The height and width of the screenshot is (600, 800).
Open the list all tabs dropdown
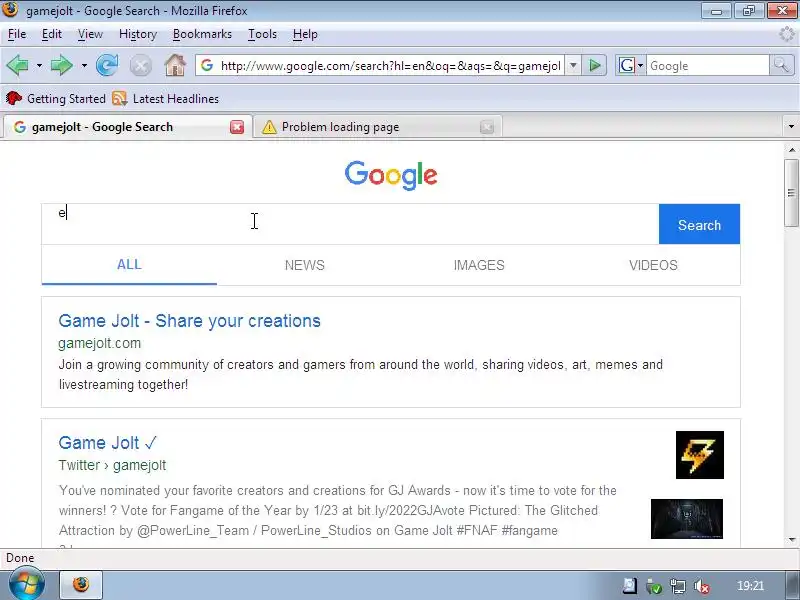[x=791, y=127]
